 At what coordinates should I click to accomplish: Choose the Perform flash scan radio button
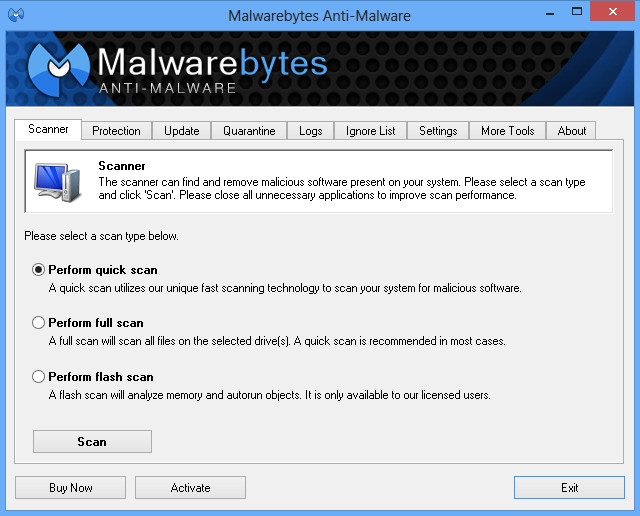39,377
